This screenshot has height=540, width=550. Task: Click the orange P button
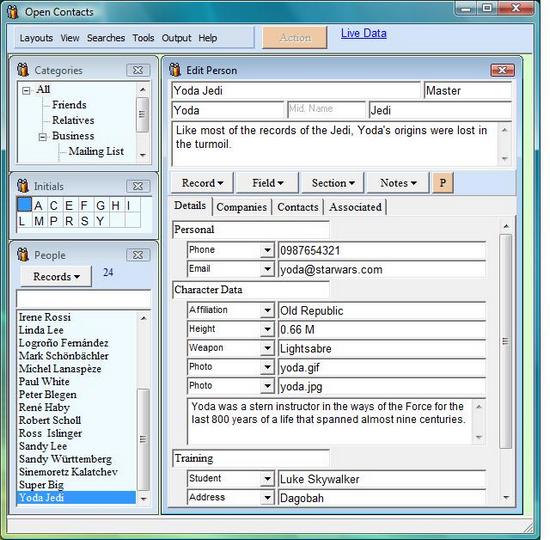click(x=443, y=183)
